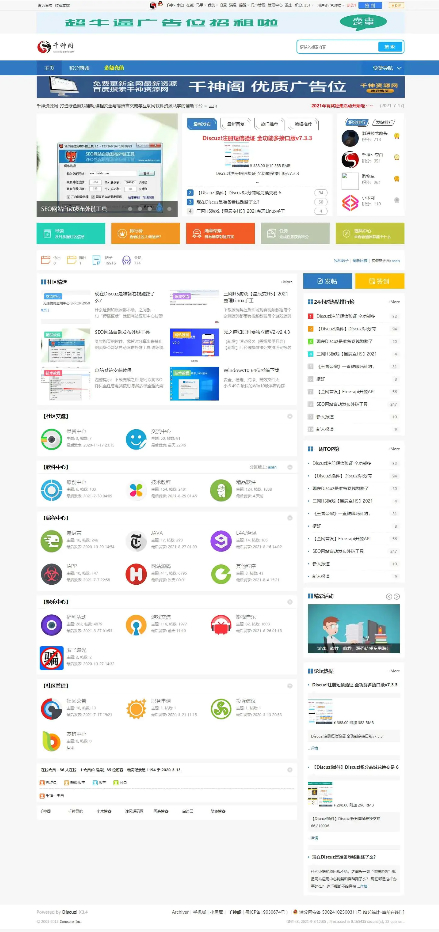Image resolution: width=439 pixels, height=932 pixels.
Task: Select the red circular H forum icon
Action: pos(136,574)
